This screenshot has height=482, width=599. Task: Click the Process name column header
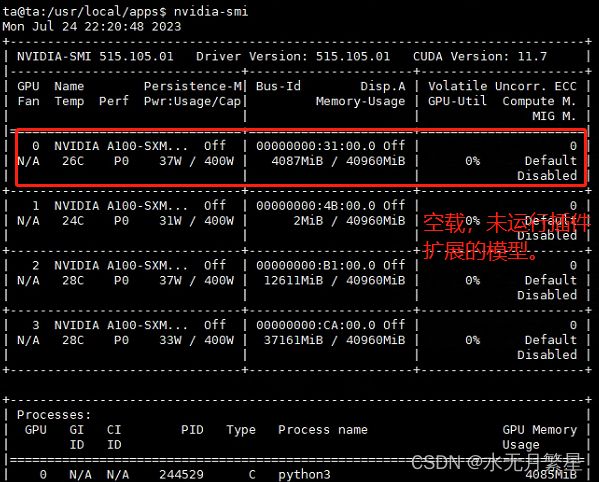pyautogui.click(x=323, y=430)
